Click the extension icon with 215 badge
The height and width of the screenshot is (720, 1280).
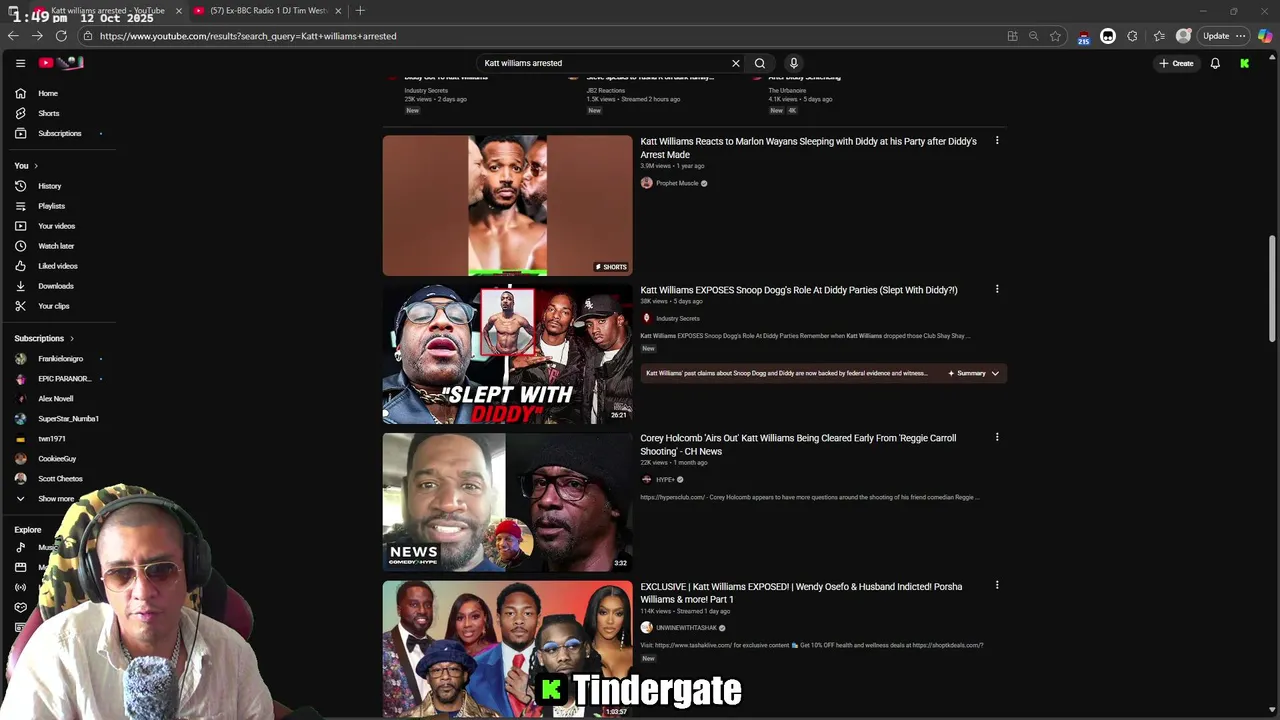coord(1084,37)
